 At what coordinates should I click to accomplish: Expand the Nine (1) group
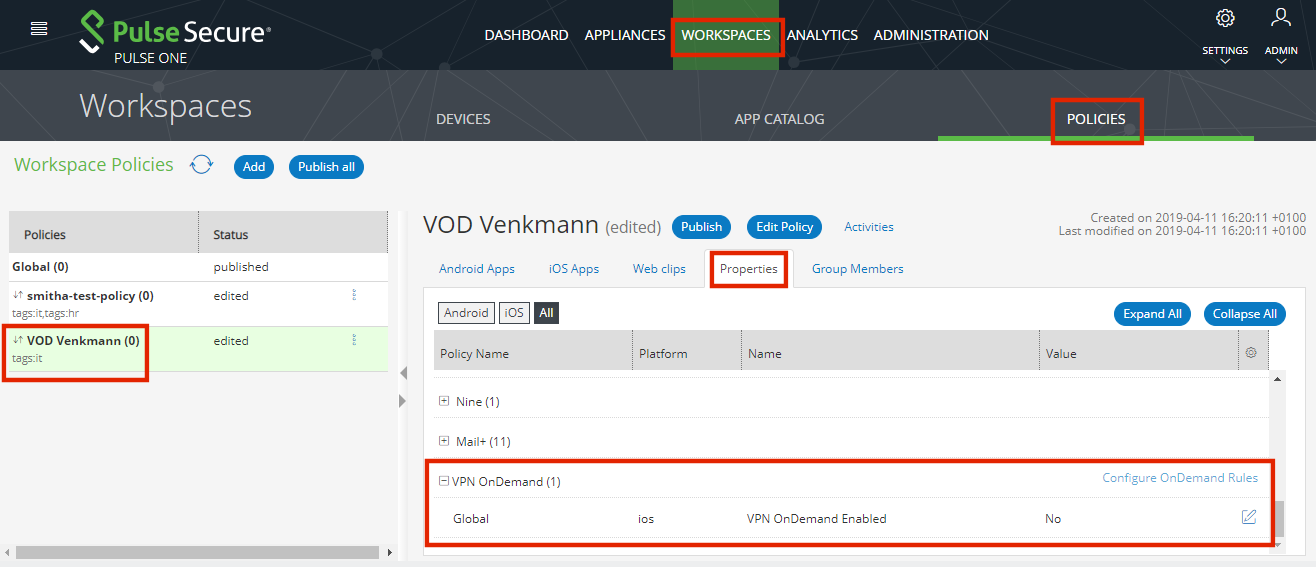click(x=445, y=401)
